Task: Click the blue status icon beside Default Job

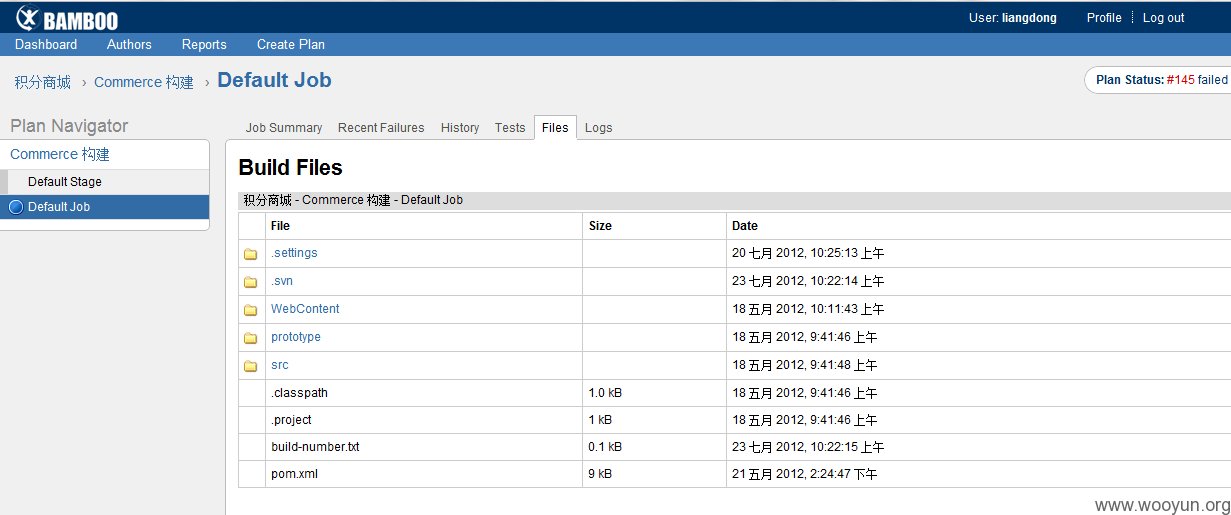Action: [15, 207]
